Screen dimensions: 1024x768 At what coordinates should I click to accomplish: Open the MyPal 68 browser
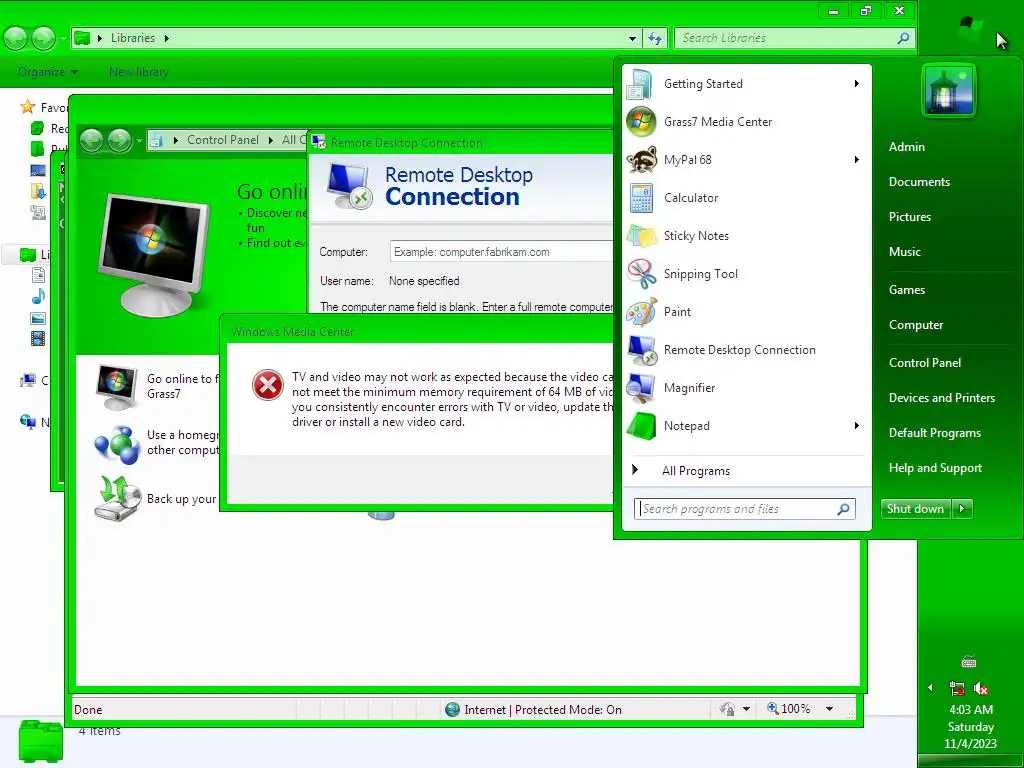click(746, 159)
